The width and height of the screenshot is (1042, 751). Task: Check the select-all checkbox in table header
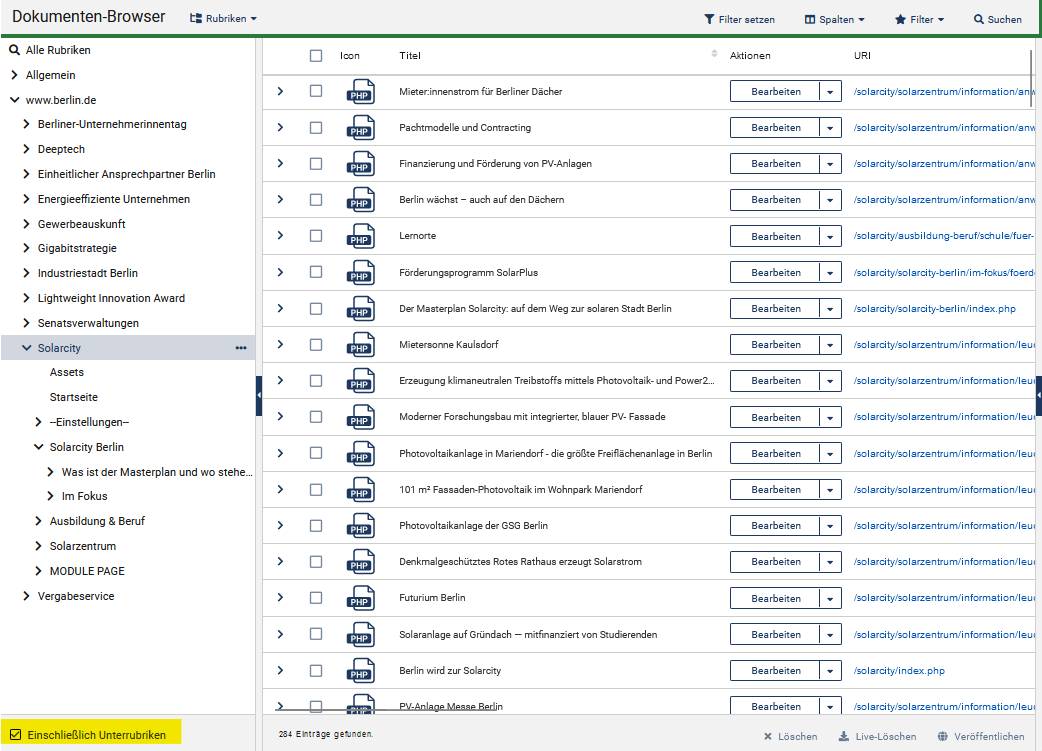(x=316, y=56)
